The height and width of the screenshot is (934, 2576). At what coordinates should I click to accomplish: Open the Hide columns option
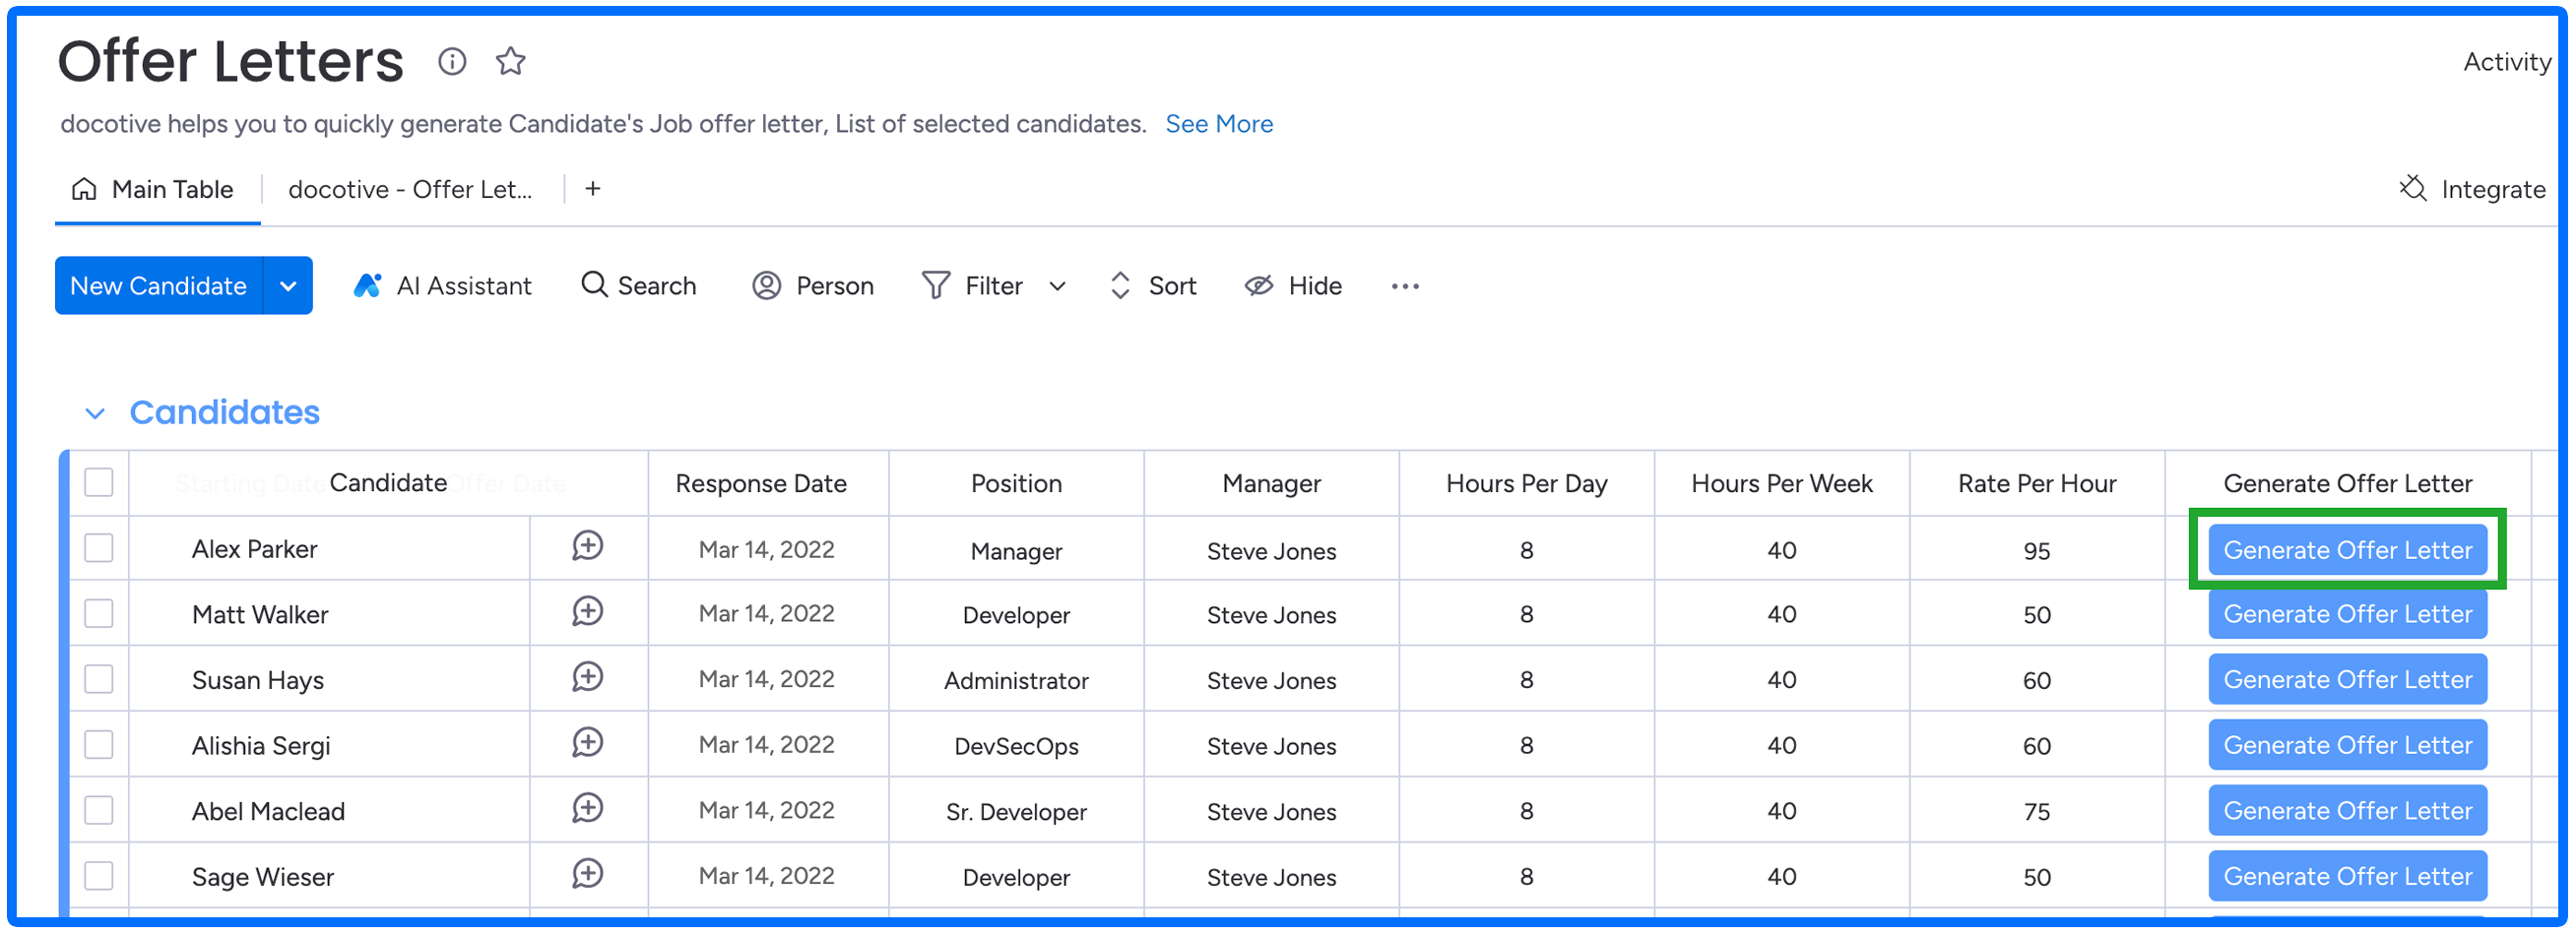pos(1293,286)
